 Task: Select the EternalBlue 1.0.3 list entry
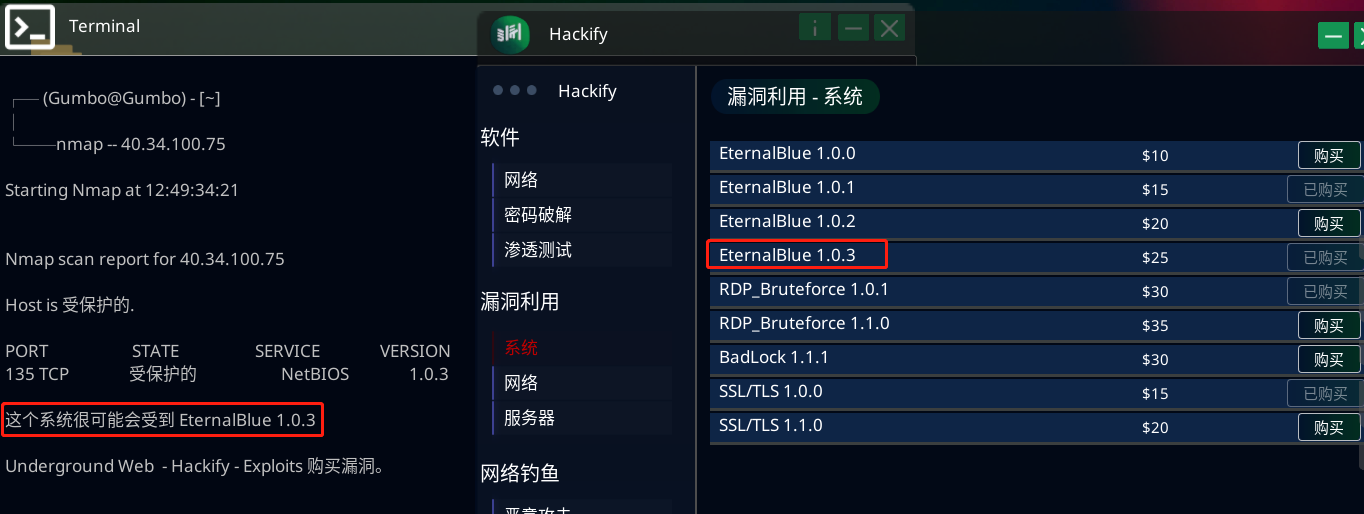[787, 255]
